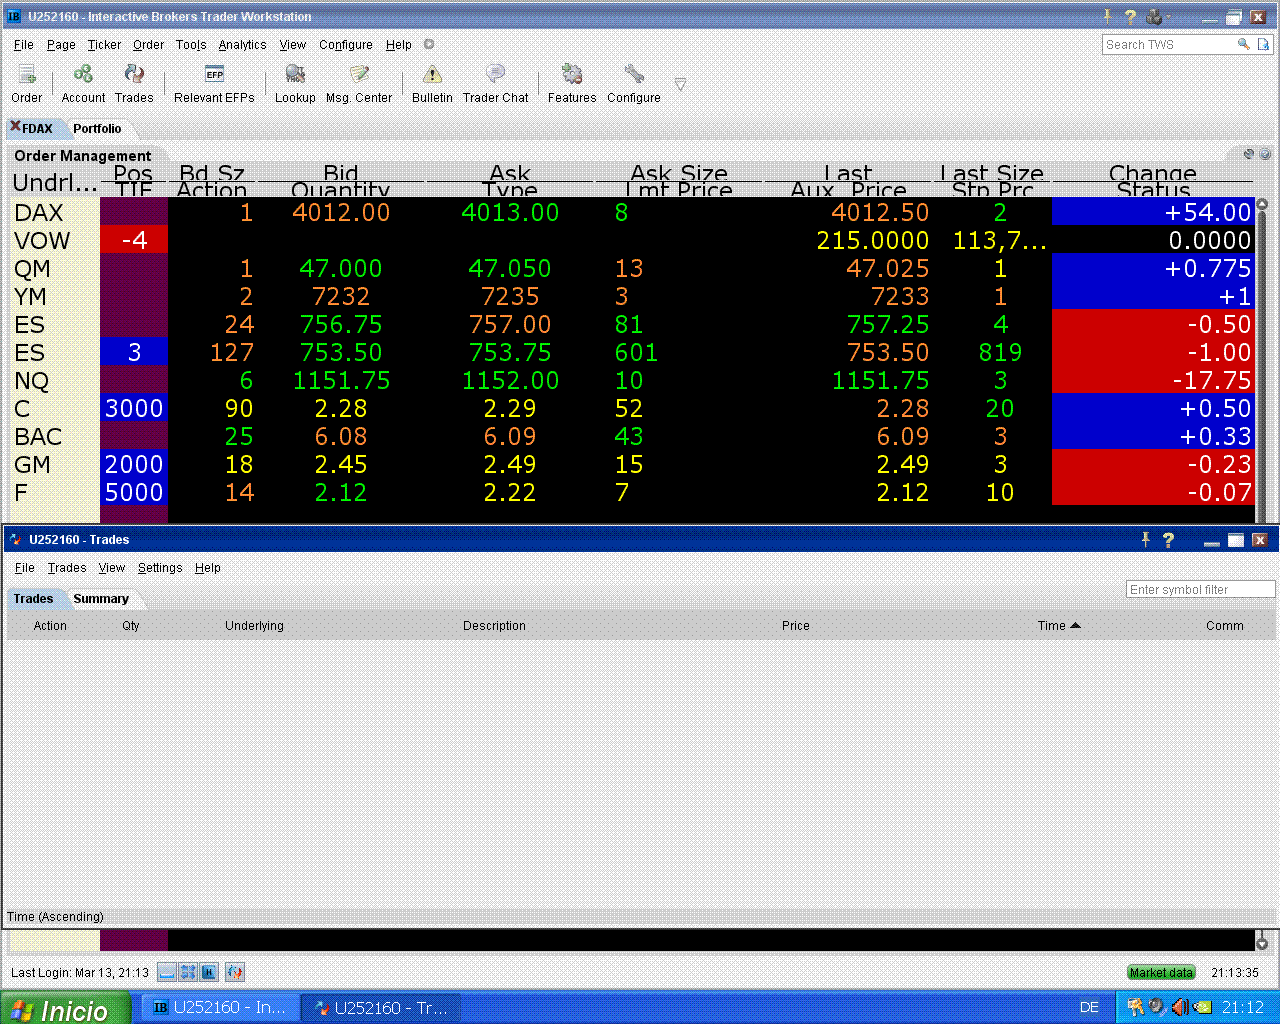Click the Order Management scrollbar up arrow
This screenshot has height=1024, width=1280.
1262,204
